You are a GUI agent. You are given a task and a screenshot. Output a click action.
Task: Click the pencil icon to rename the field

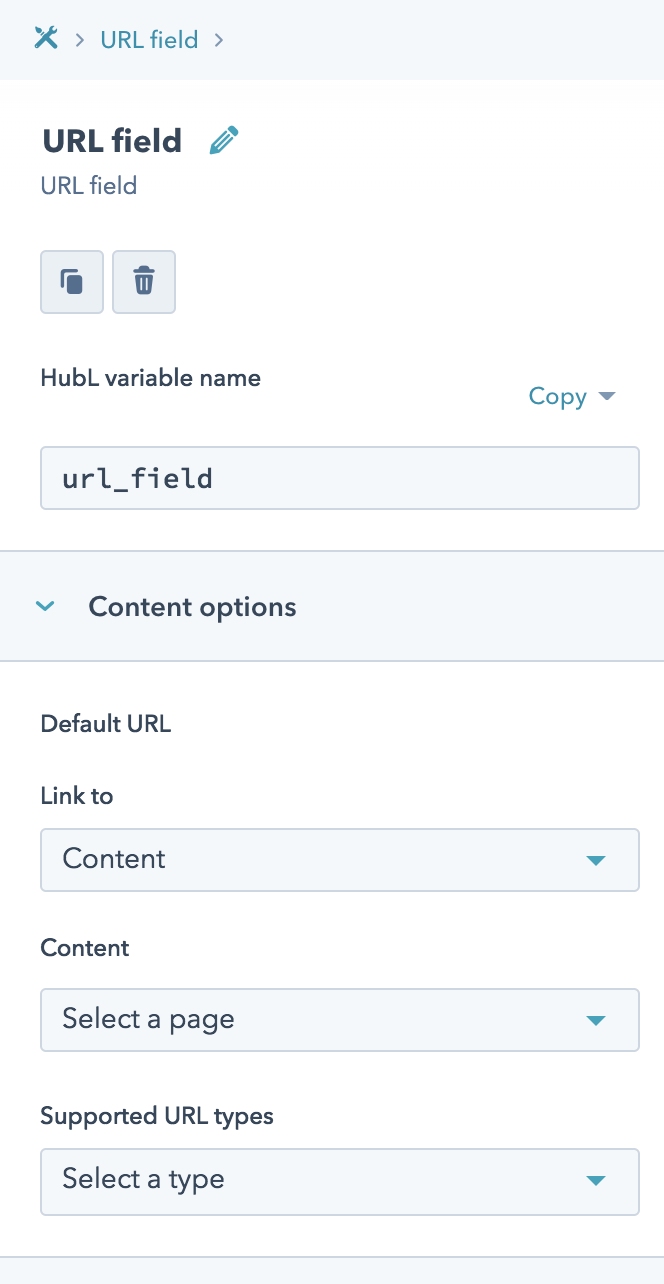[x=223, y=140]
